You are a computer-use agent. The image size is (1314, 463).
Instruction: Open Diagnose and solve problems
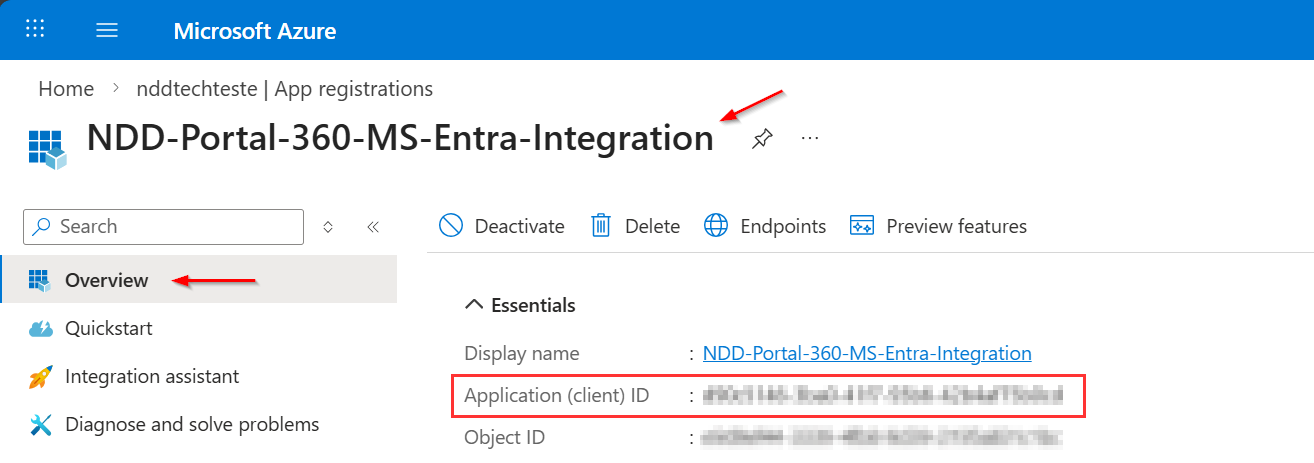[191, 424]
